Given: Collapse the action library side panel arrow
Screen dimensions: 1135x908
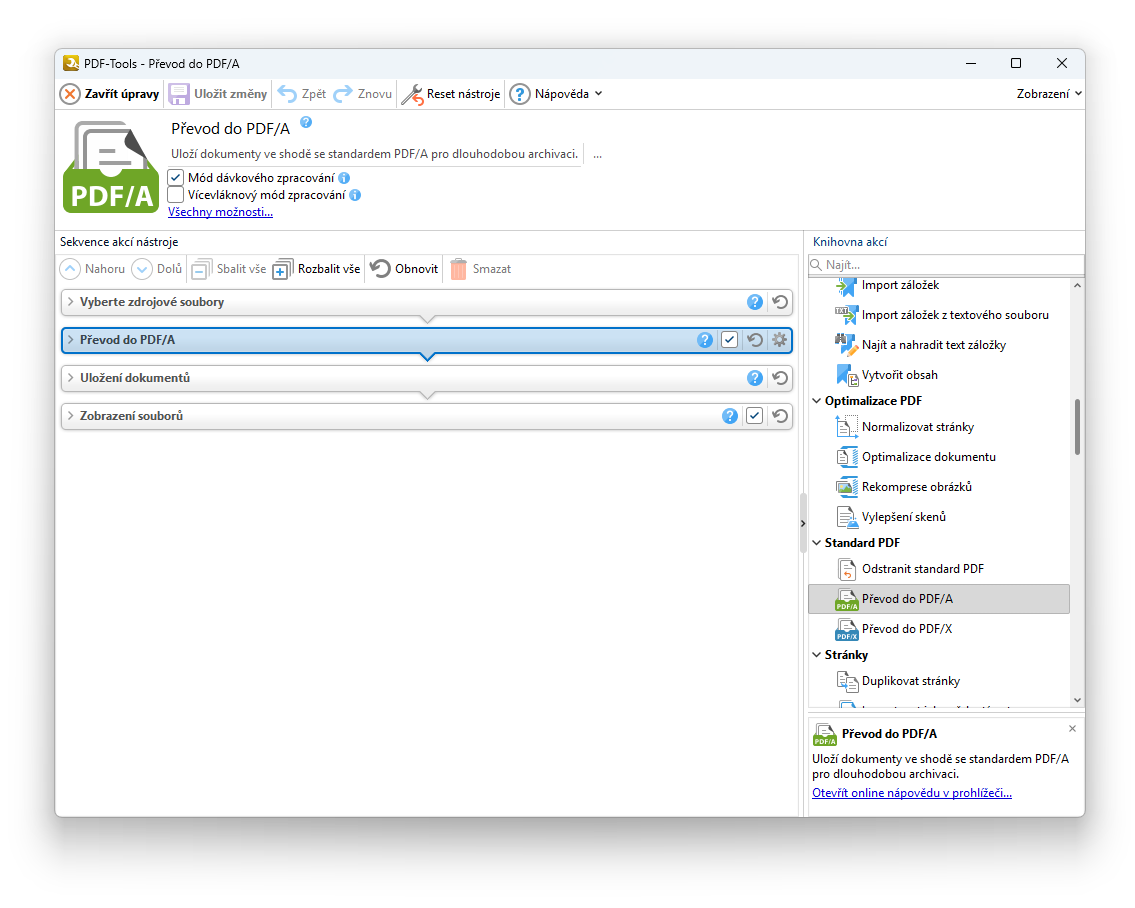Looking at the screenshot, I should pyautogui.click(x=803, y=524).
